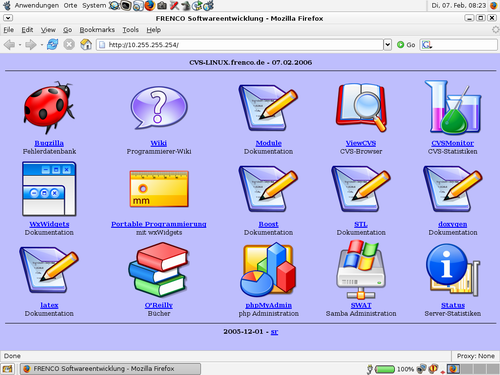Click the WxWidgets windows icon

pos(49,189)
